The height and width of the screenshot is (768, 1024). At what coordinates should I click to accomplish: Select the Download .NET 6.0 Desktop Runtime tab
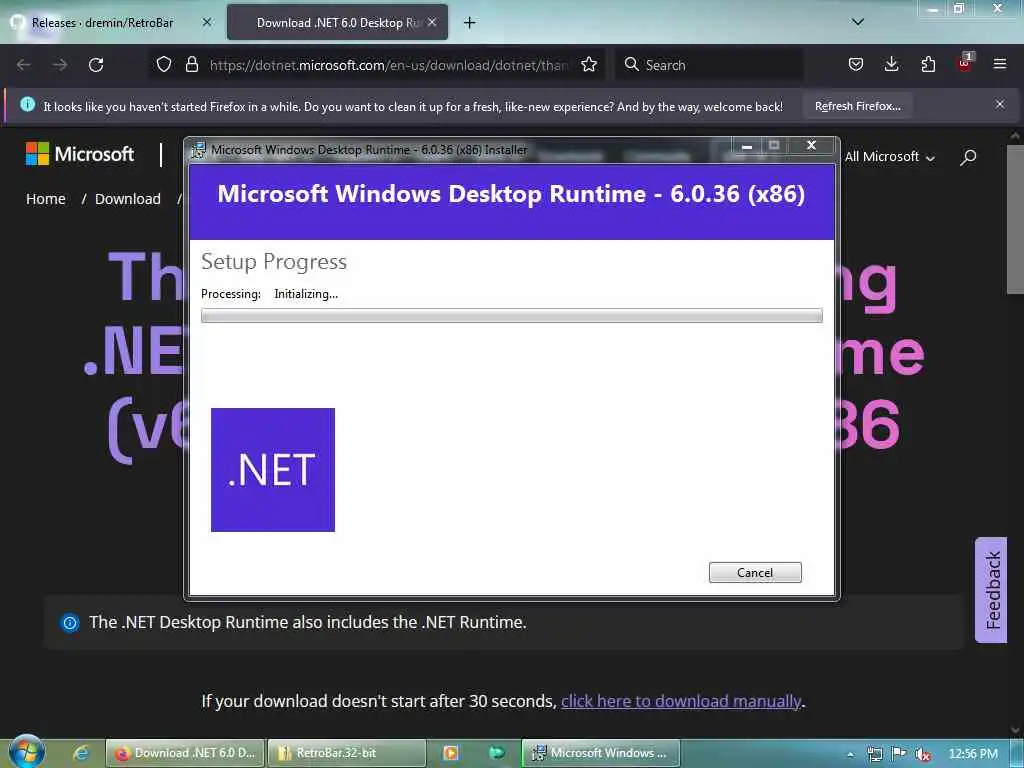pyautogui.click(x=339, y=23)
